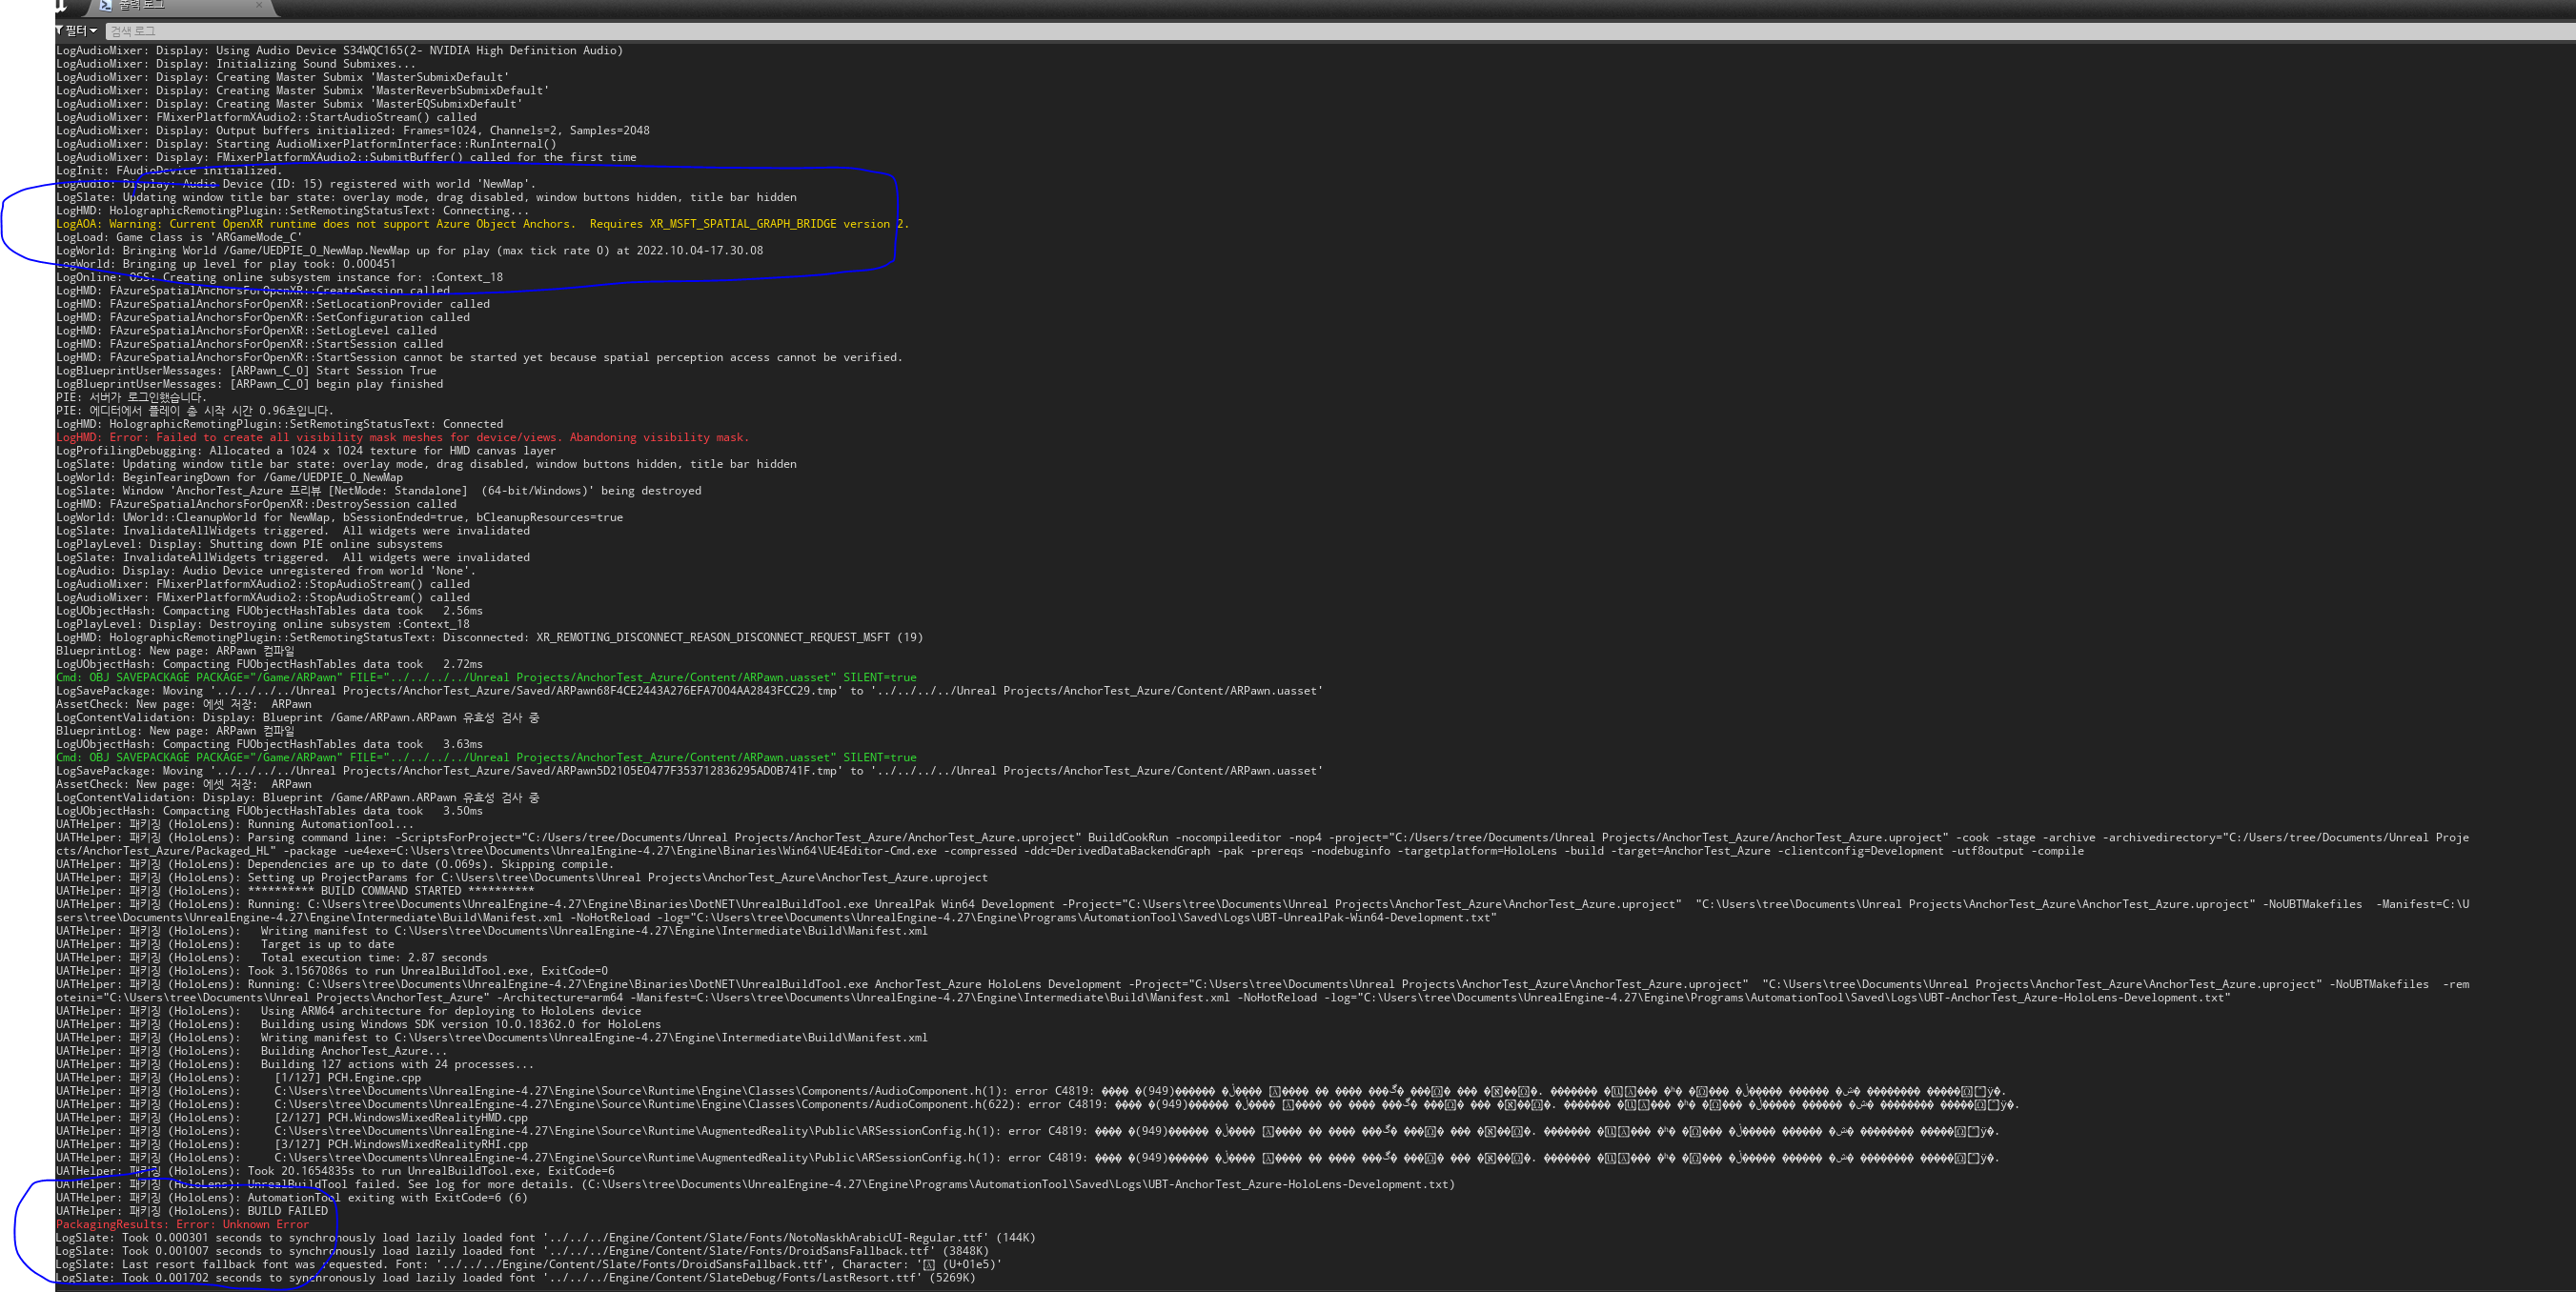
Task: Select the 'Output buffers initialized: Frames=1024' line
Action: point(353,130)
